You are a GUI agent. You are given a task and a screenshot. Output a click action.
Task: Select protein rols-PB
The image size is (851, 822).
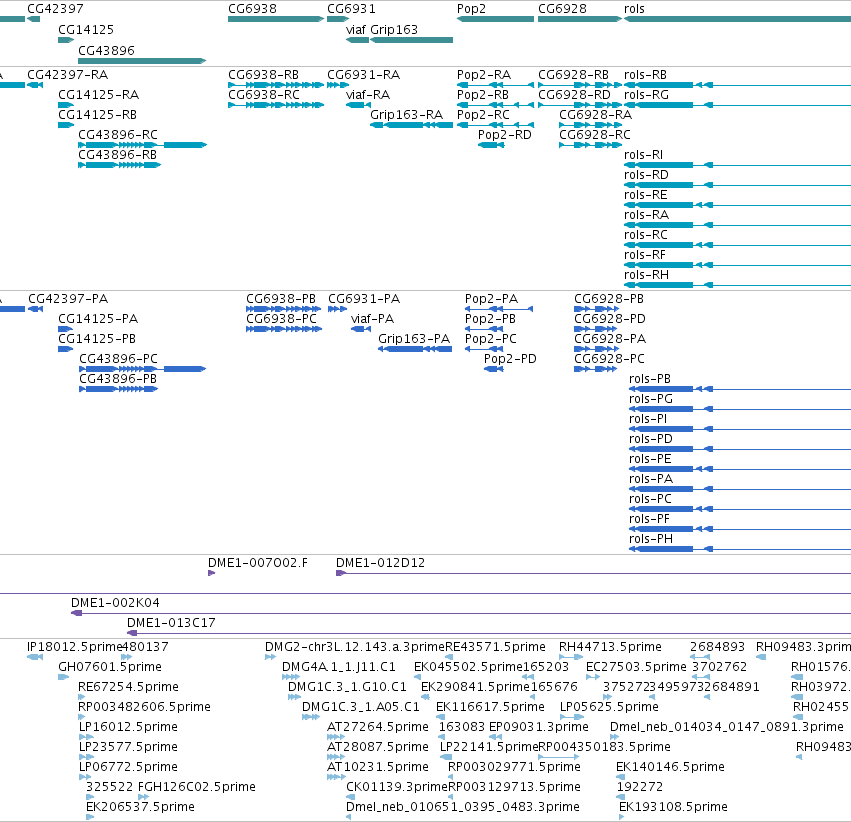pyautogui.click(x=740, y=389)
